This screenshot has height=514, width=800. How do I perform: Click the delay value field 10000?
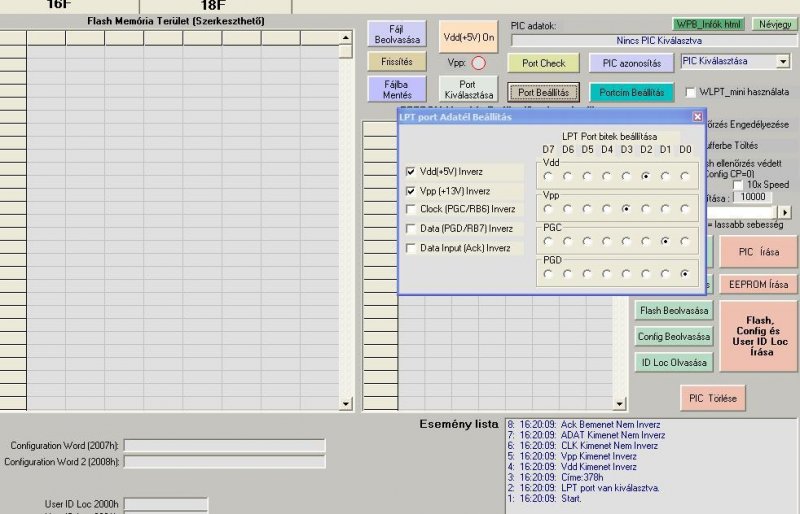[x=753, y=197]
